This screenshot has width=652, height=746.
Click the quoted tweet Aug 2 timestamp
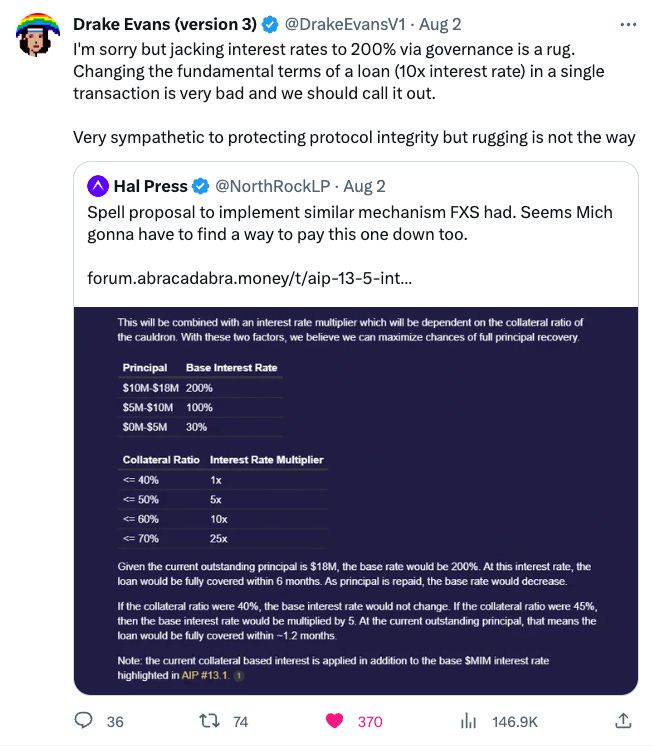364,186
